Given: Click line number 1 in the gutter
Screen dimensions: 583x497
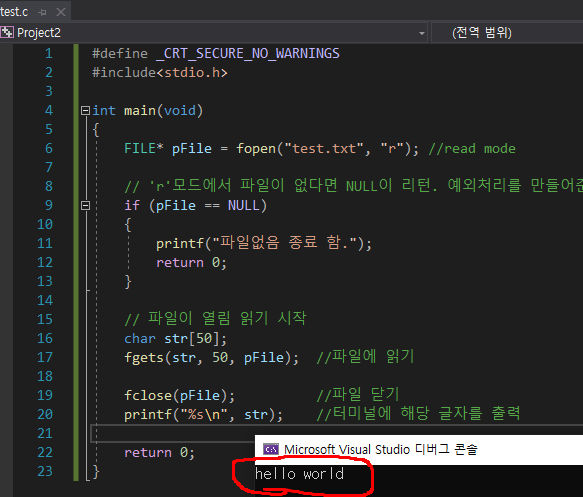Looking at the screenshot, I should (x=49, y=54).
